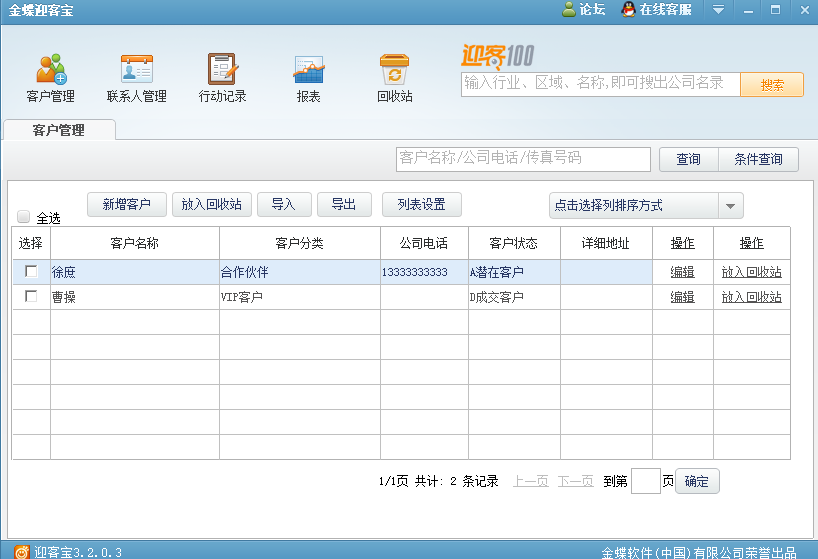Select the 徐庶 customer name cell

click(135, 272)
